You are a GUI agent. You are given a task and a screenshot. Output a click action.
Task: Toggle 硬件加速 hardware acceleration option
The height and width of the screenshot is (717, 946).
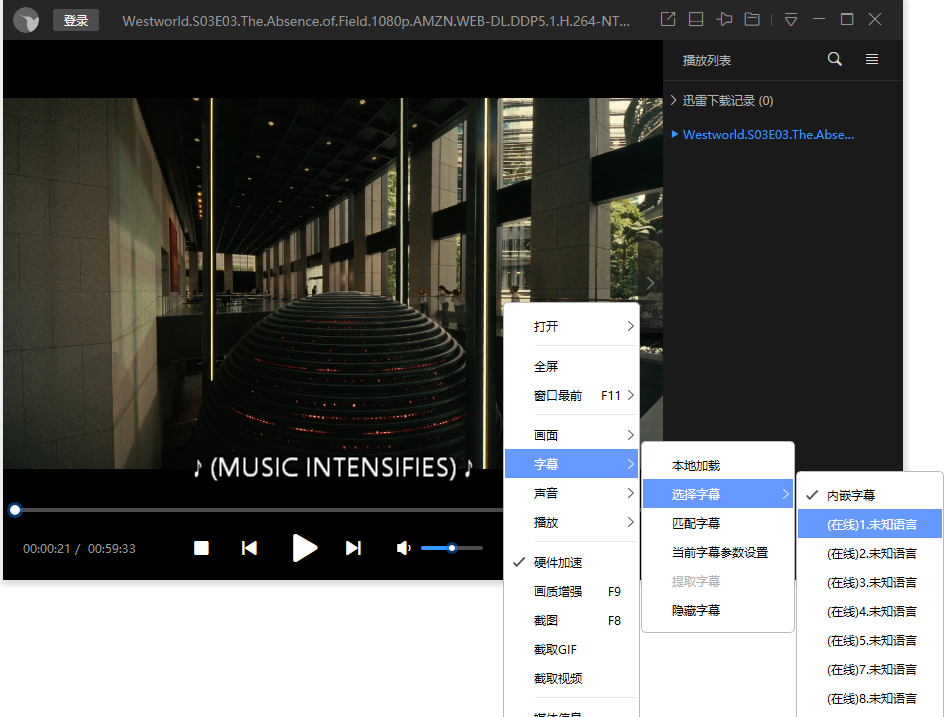(x=558, y=563)
